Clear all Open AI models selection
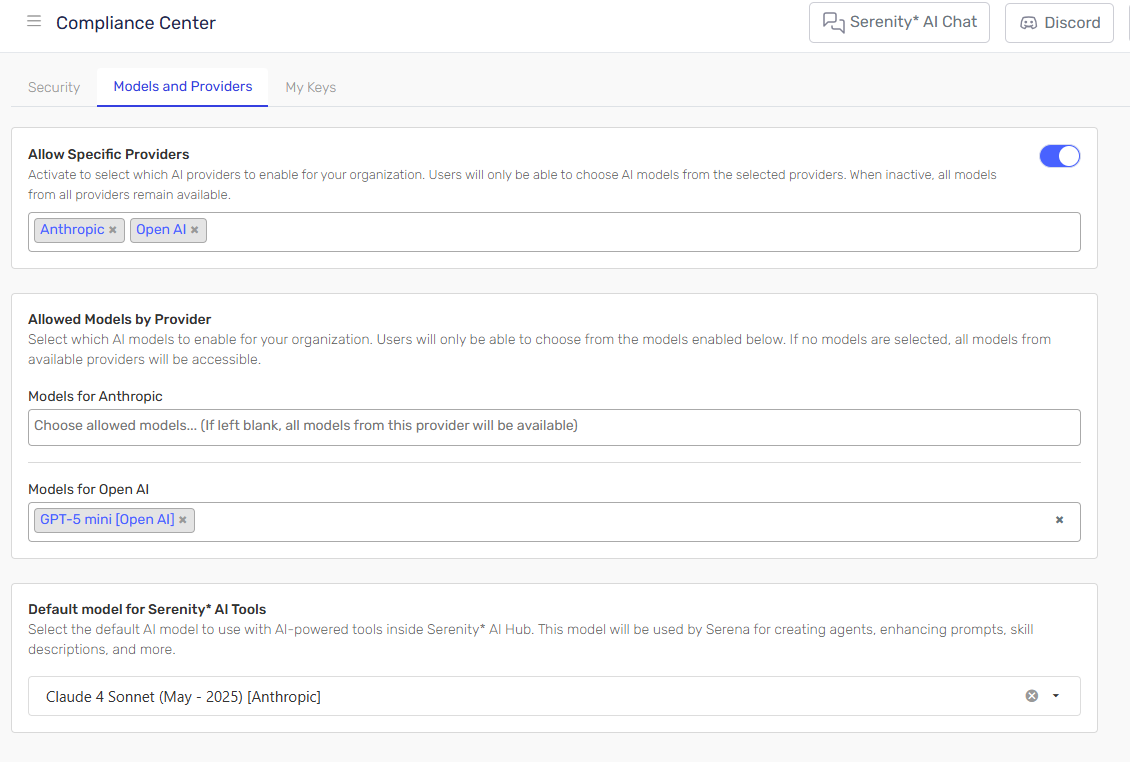1130x762 pixels. [x=1059, y=520]
